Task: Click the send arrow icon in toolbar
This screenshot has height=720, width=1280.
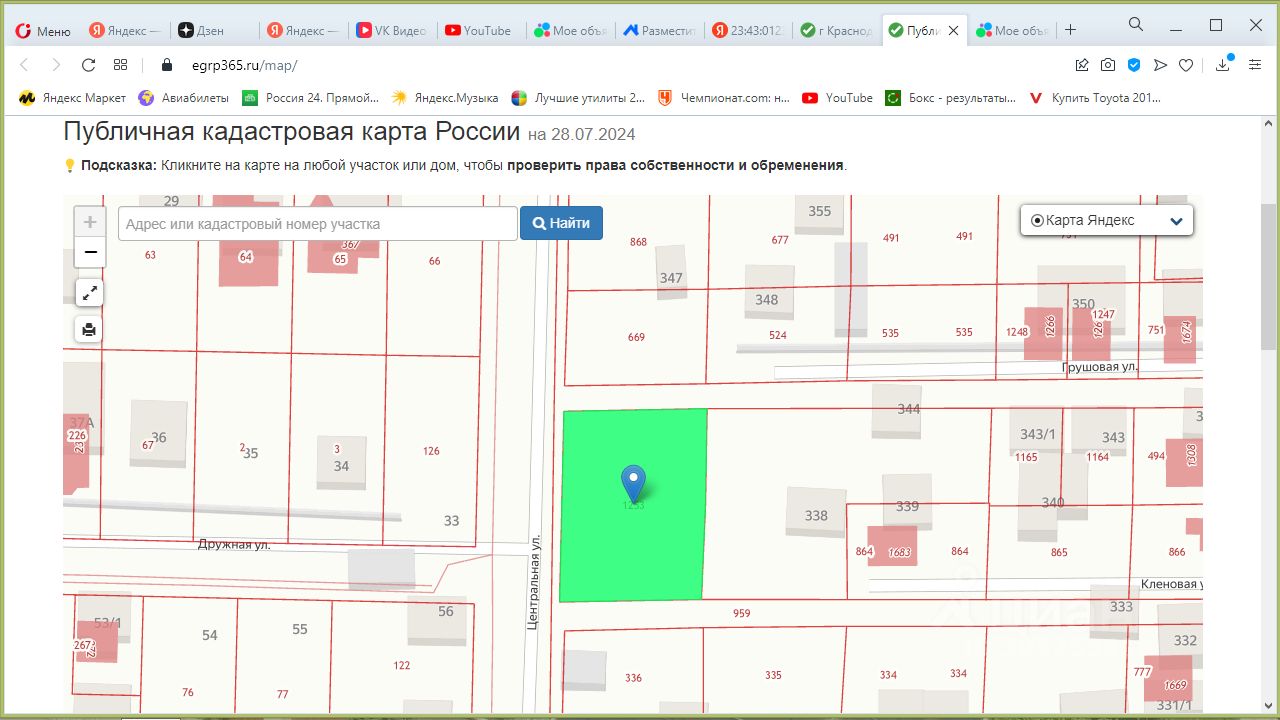Action: click(1160, 65)
